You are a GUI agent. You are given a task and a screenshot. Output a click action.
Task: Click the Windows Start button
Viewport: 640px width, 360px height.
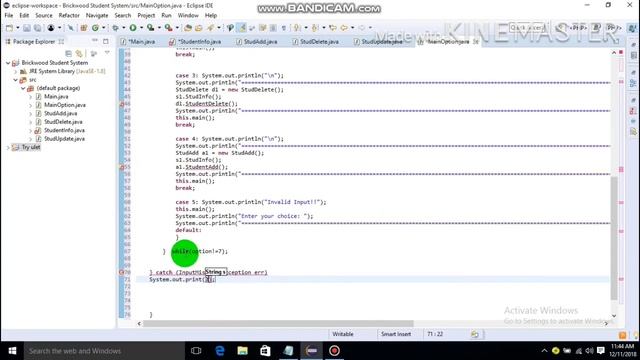tap(12, 351)
